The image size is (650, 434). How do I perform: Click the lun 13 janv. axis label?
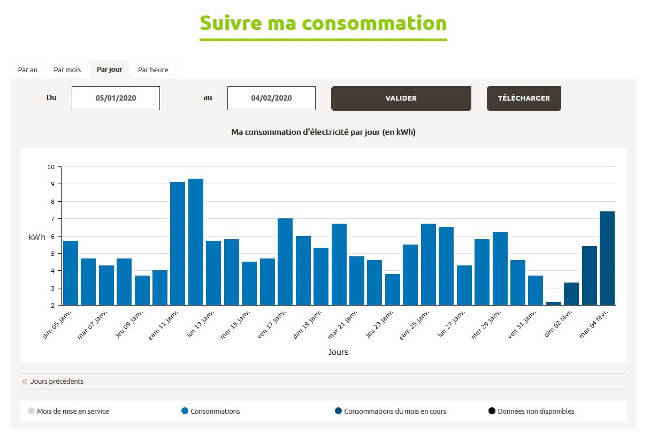pos(201,324)
